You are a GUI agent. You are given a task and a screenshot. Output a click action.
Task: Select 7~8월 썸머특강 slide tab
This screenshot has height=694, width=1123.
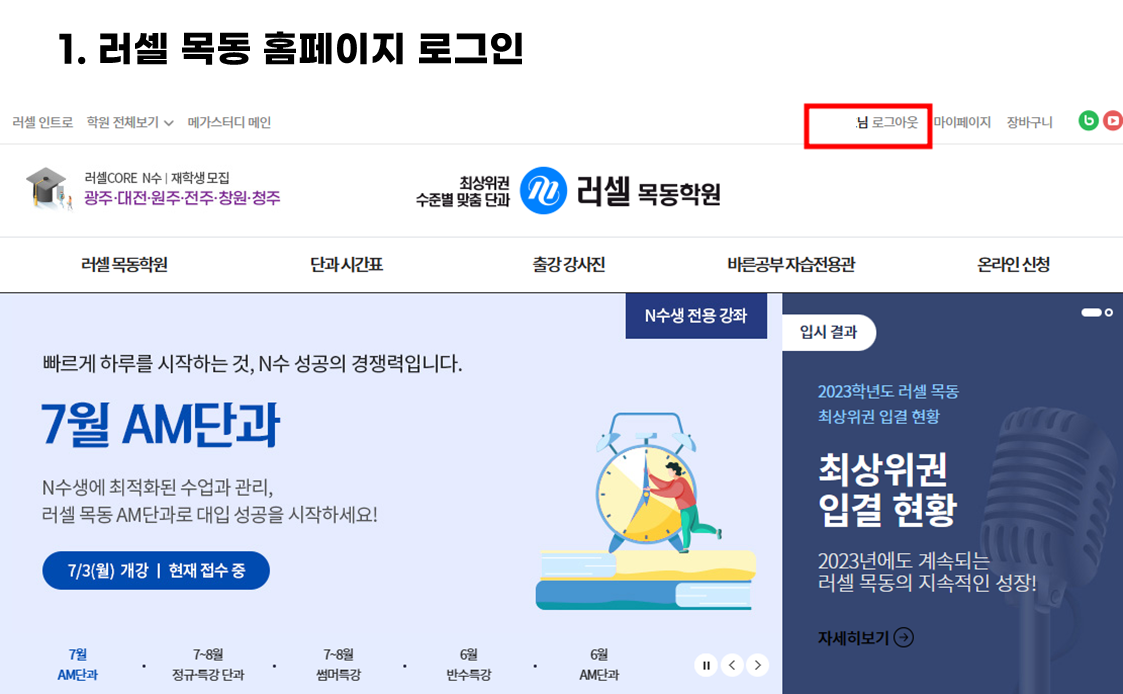(339, 665)
